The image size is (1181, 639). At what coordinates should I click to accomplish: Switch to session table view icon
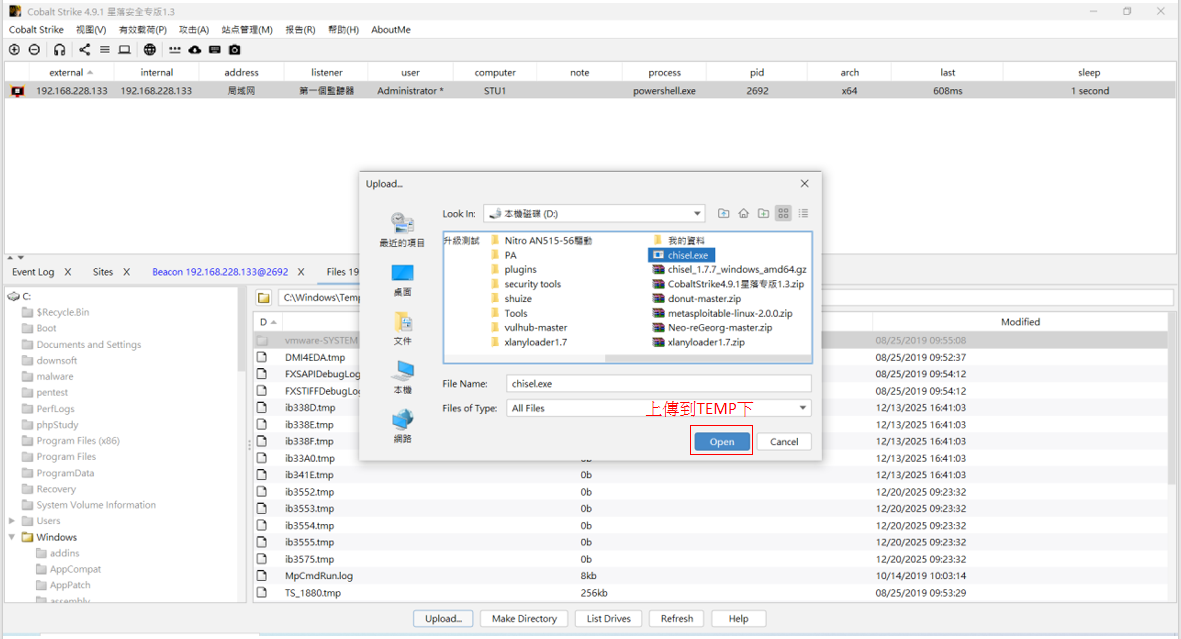click(x=105, y=50)
